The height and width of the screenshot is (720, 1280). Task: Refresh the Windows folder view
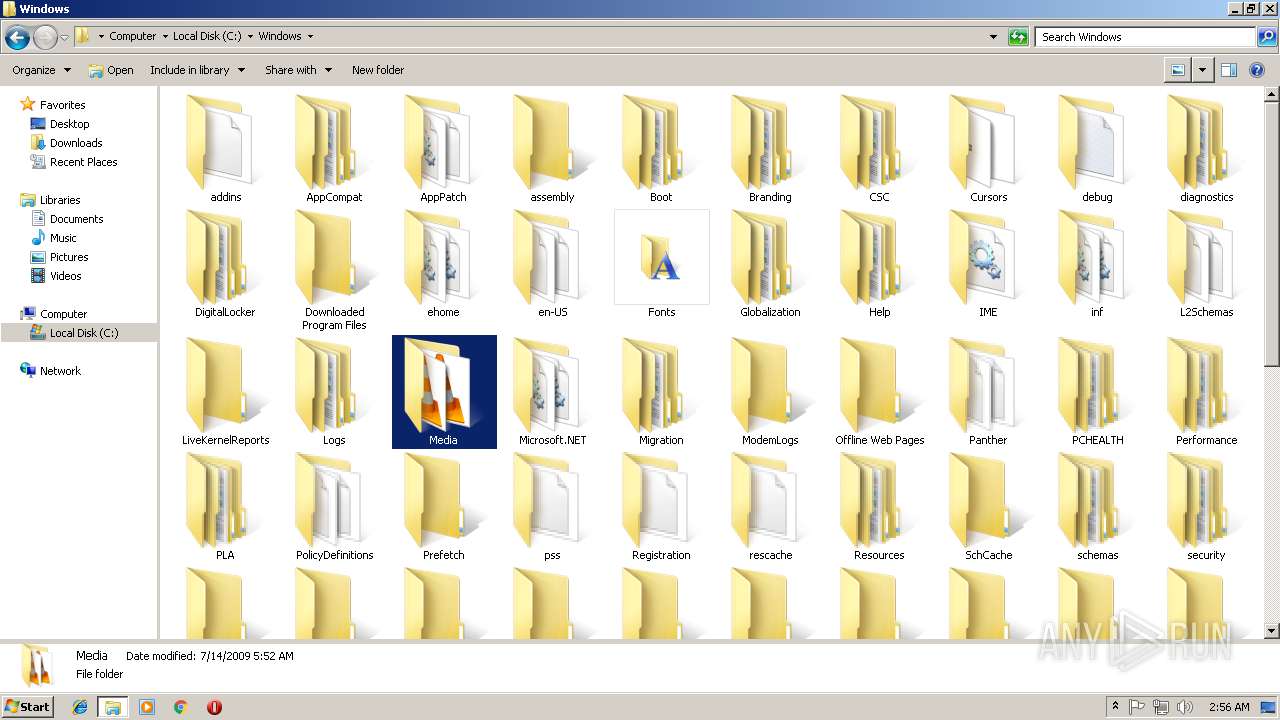1018,37
